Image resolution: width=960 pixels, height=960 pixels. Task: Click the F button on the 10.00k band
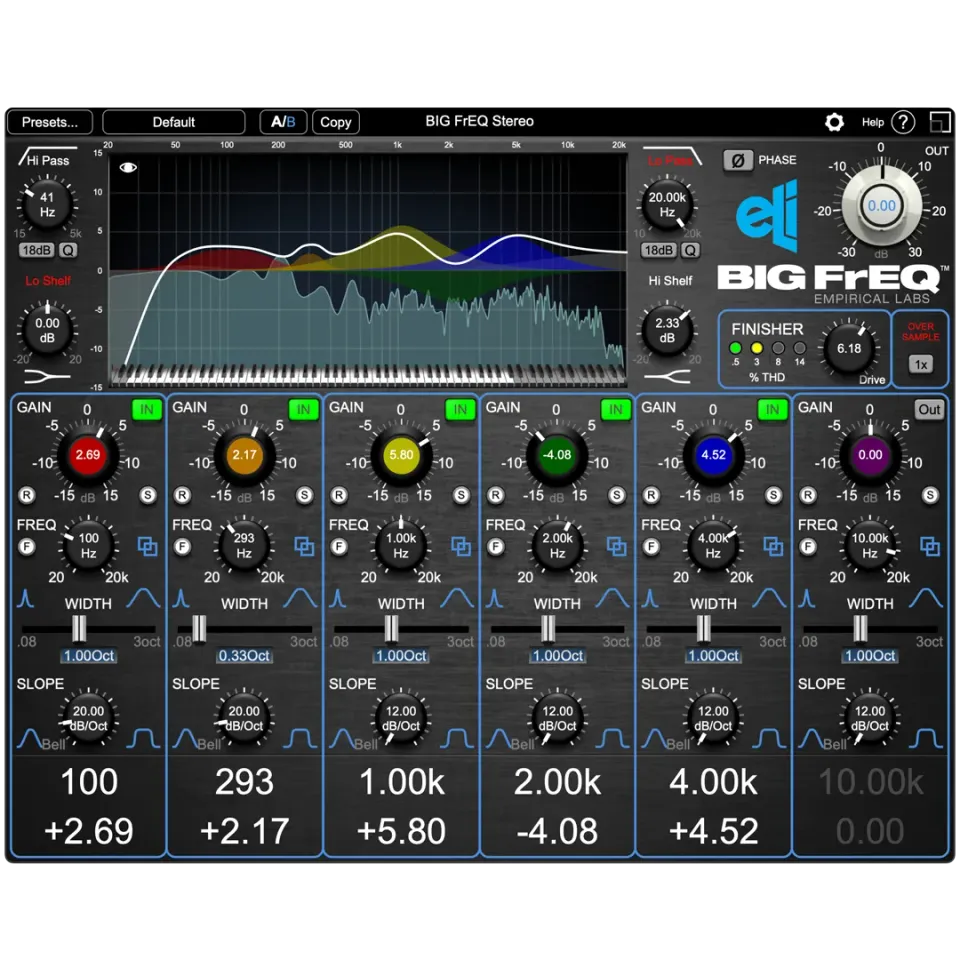(x=808, y=546)
